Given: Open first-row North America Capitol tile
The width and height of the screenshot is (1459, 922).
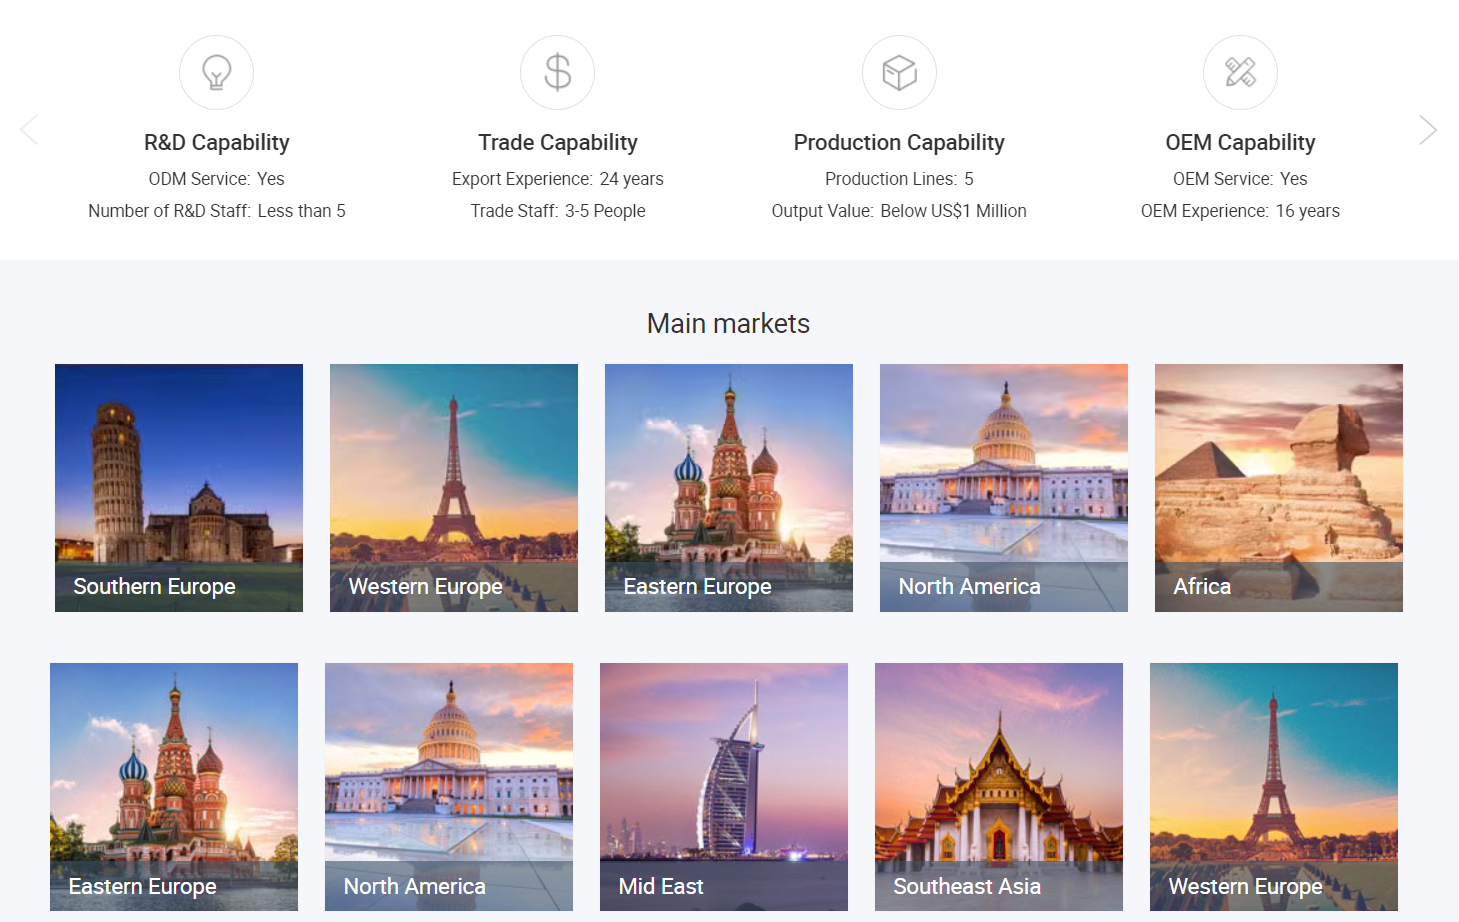Looking at the screenshot, I should pyautogui.click(x=1004, y=488).
